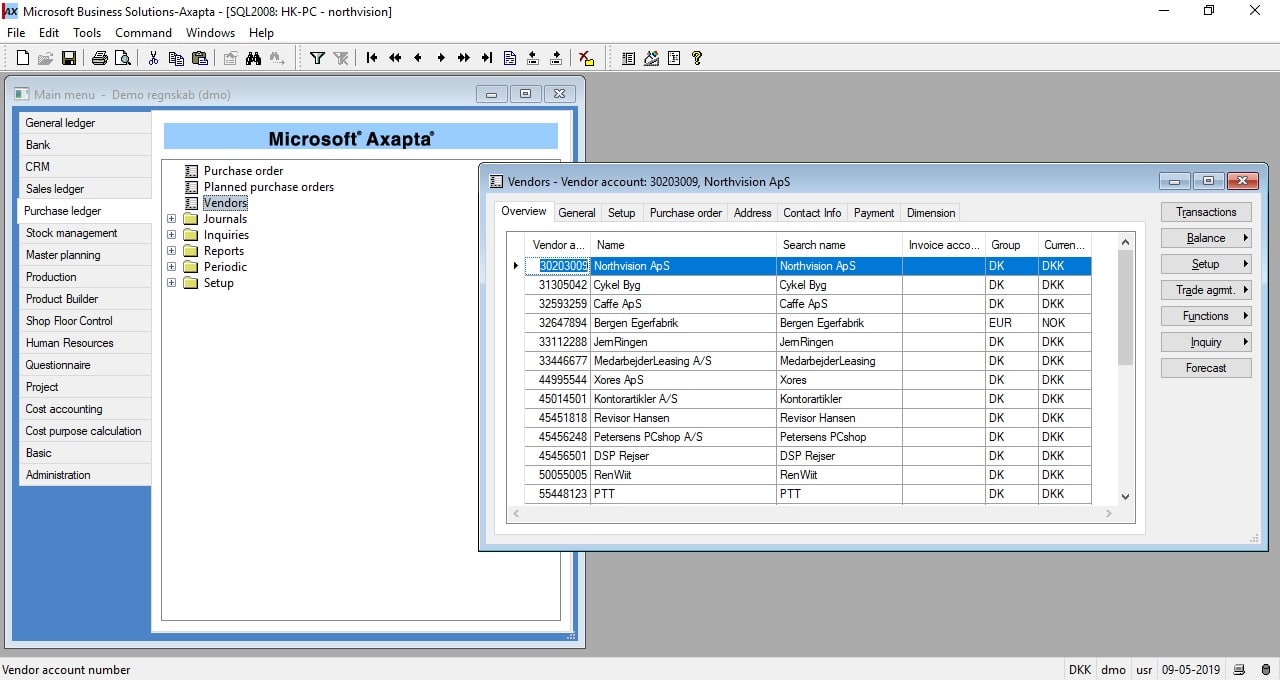The width and height of the screenshot is (1280, 680).
Task: Click the delete record red X icon
Action: point(587,58)
